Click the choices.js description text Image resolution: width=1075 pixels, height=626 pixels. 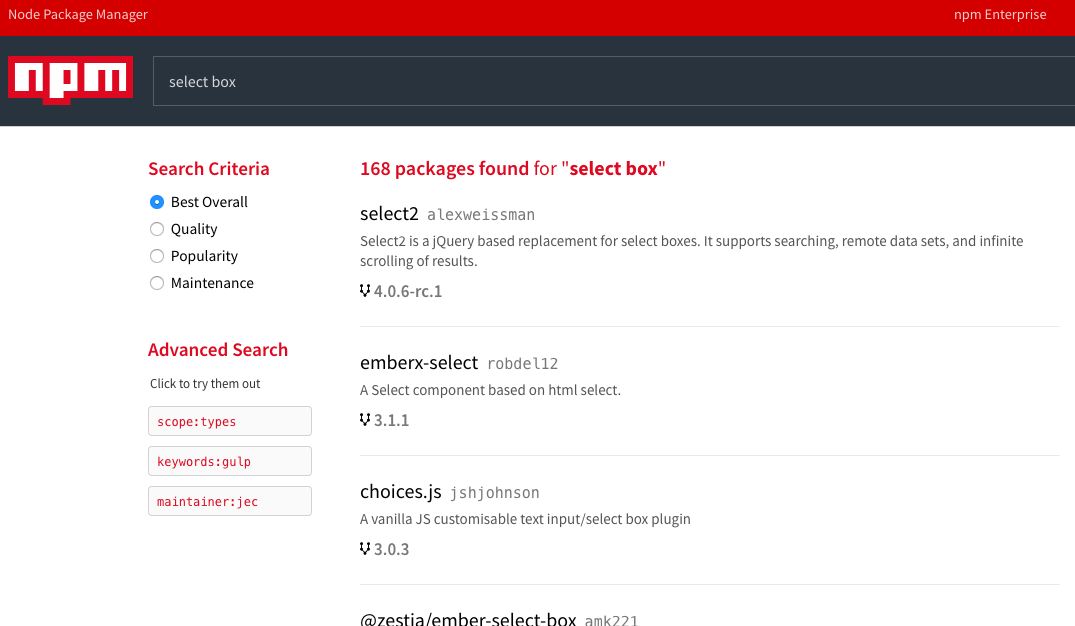pos(525,519)
